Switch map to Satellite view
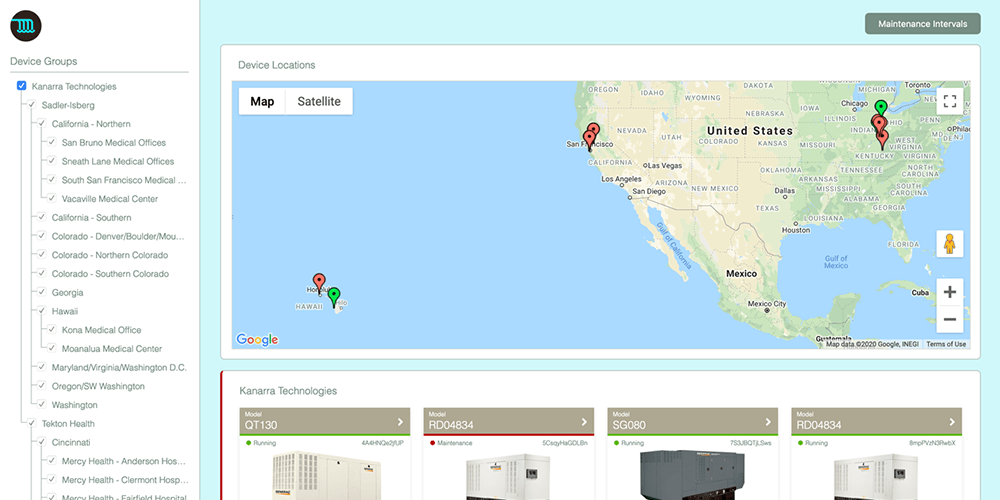The image size is (1000, 500). [319, 101]
